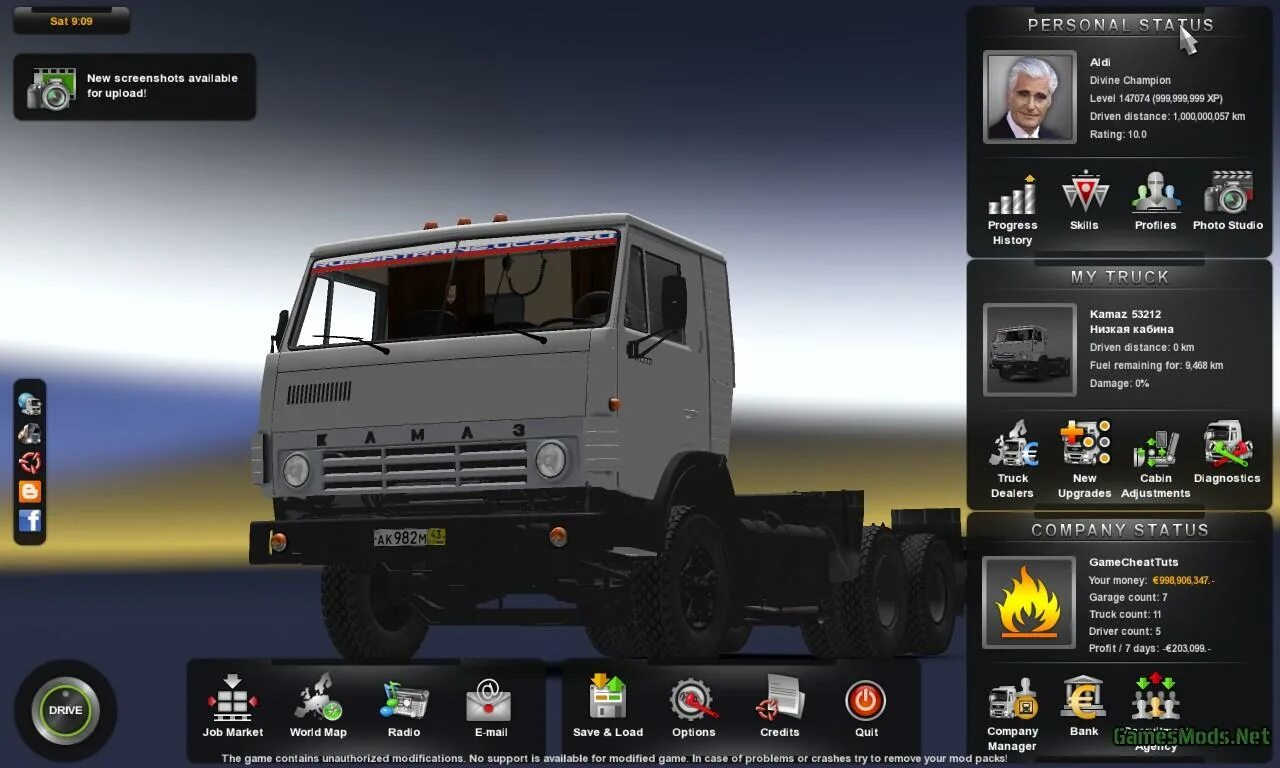Open Save & Load menu

point(608,706)
